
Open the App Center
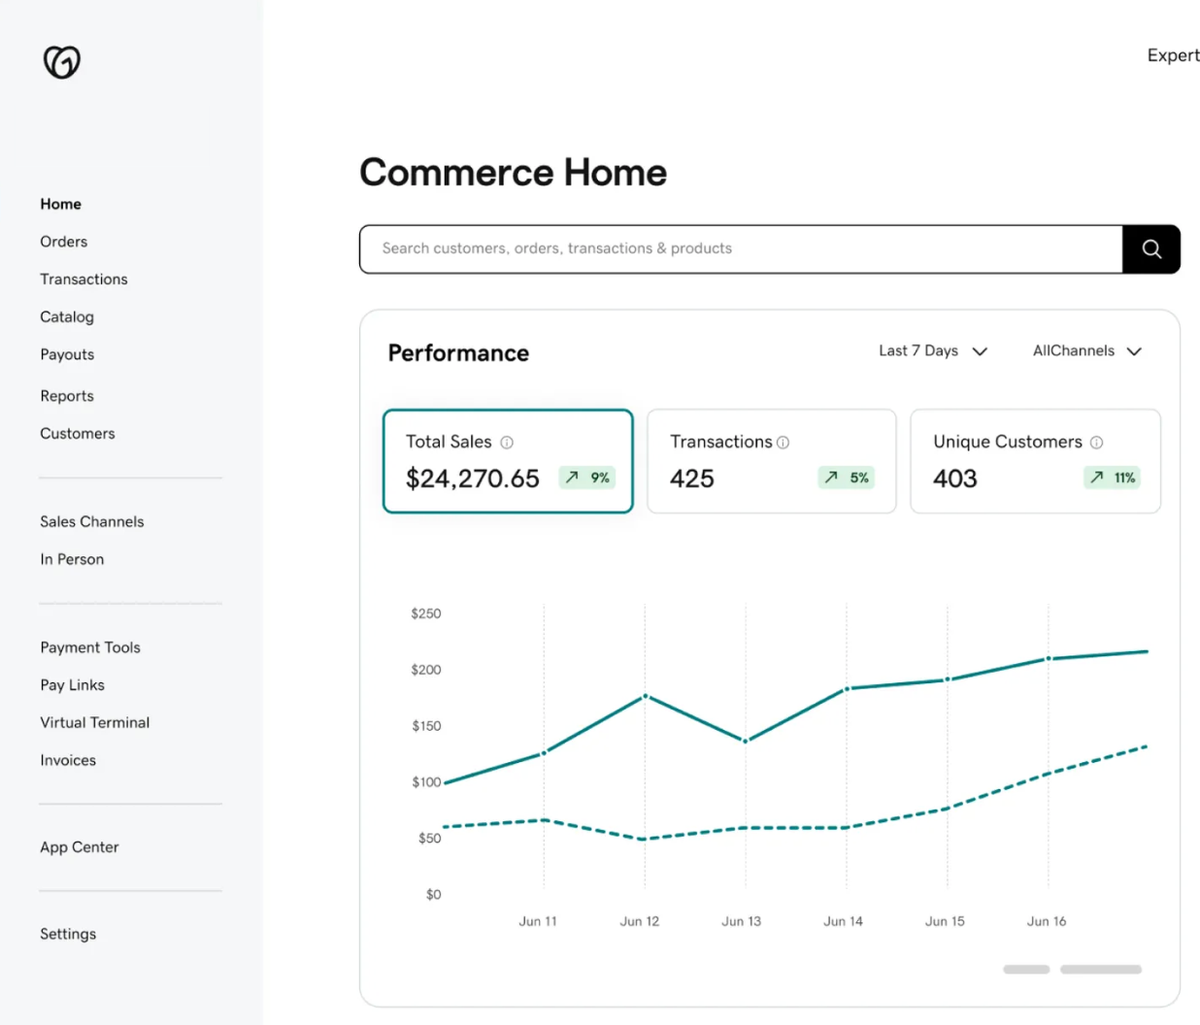[x=79, y=847]
